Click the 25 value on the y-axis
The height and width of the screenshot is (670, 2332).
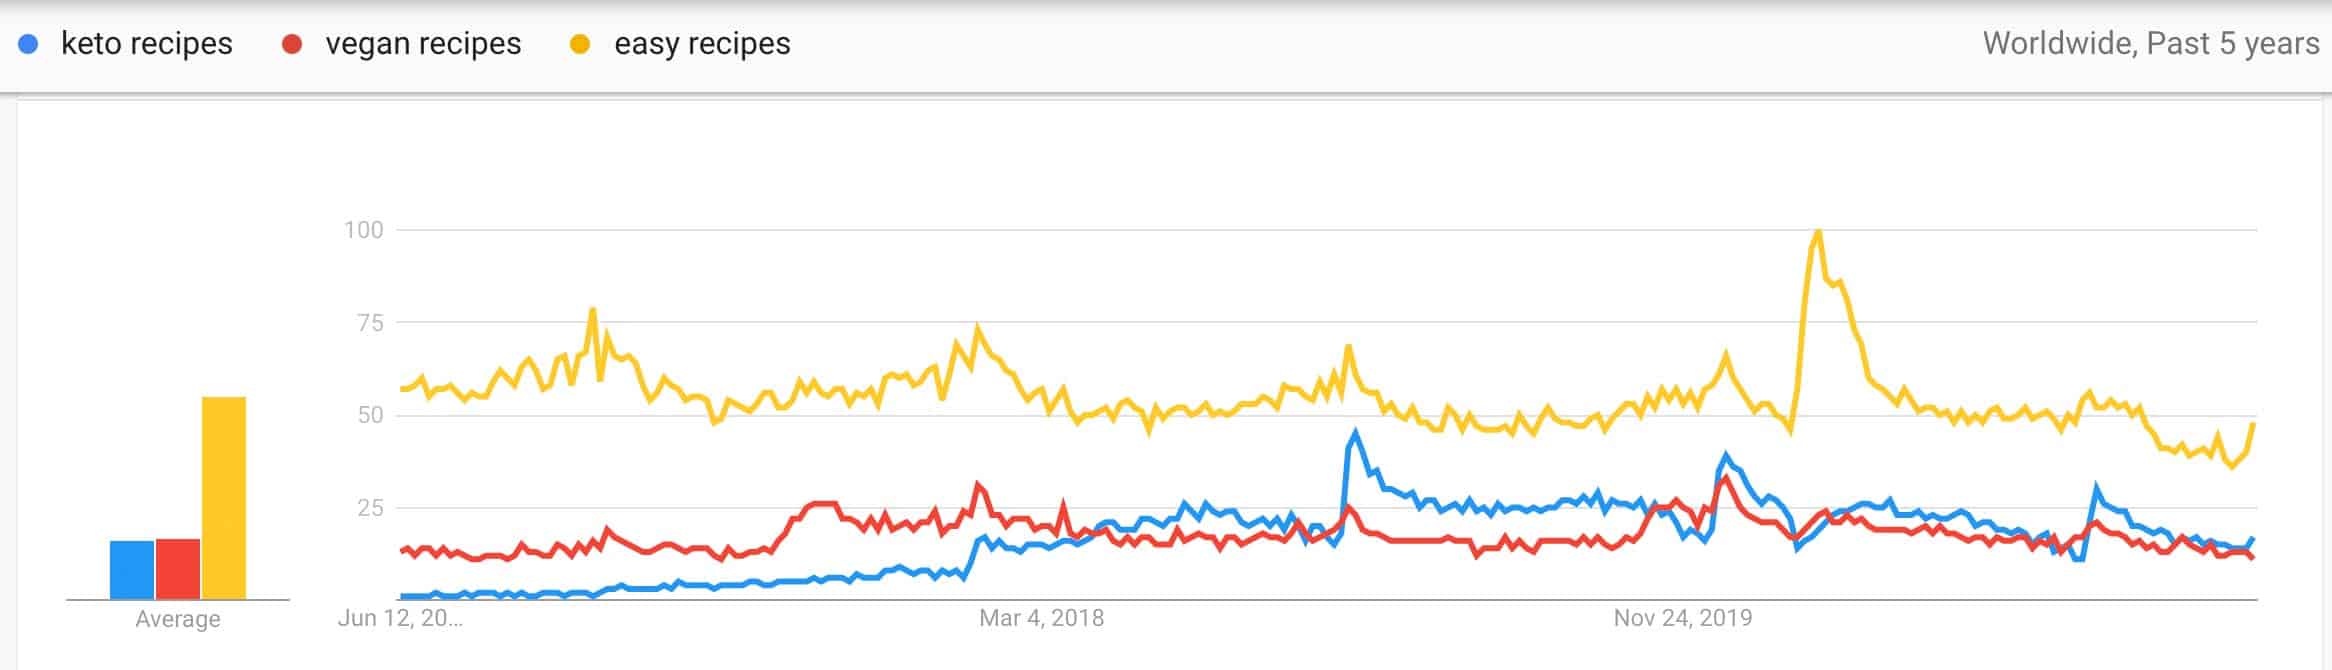370,508
